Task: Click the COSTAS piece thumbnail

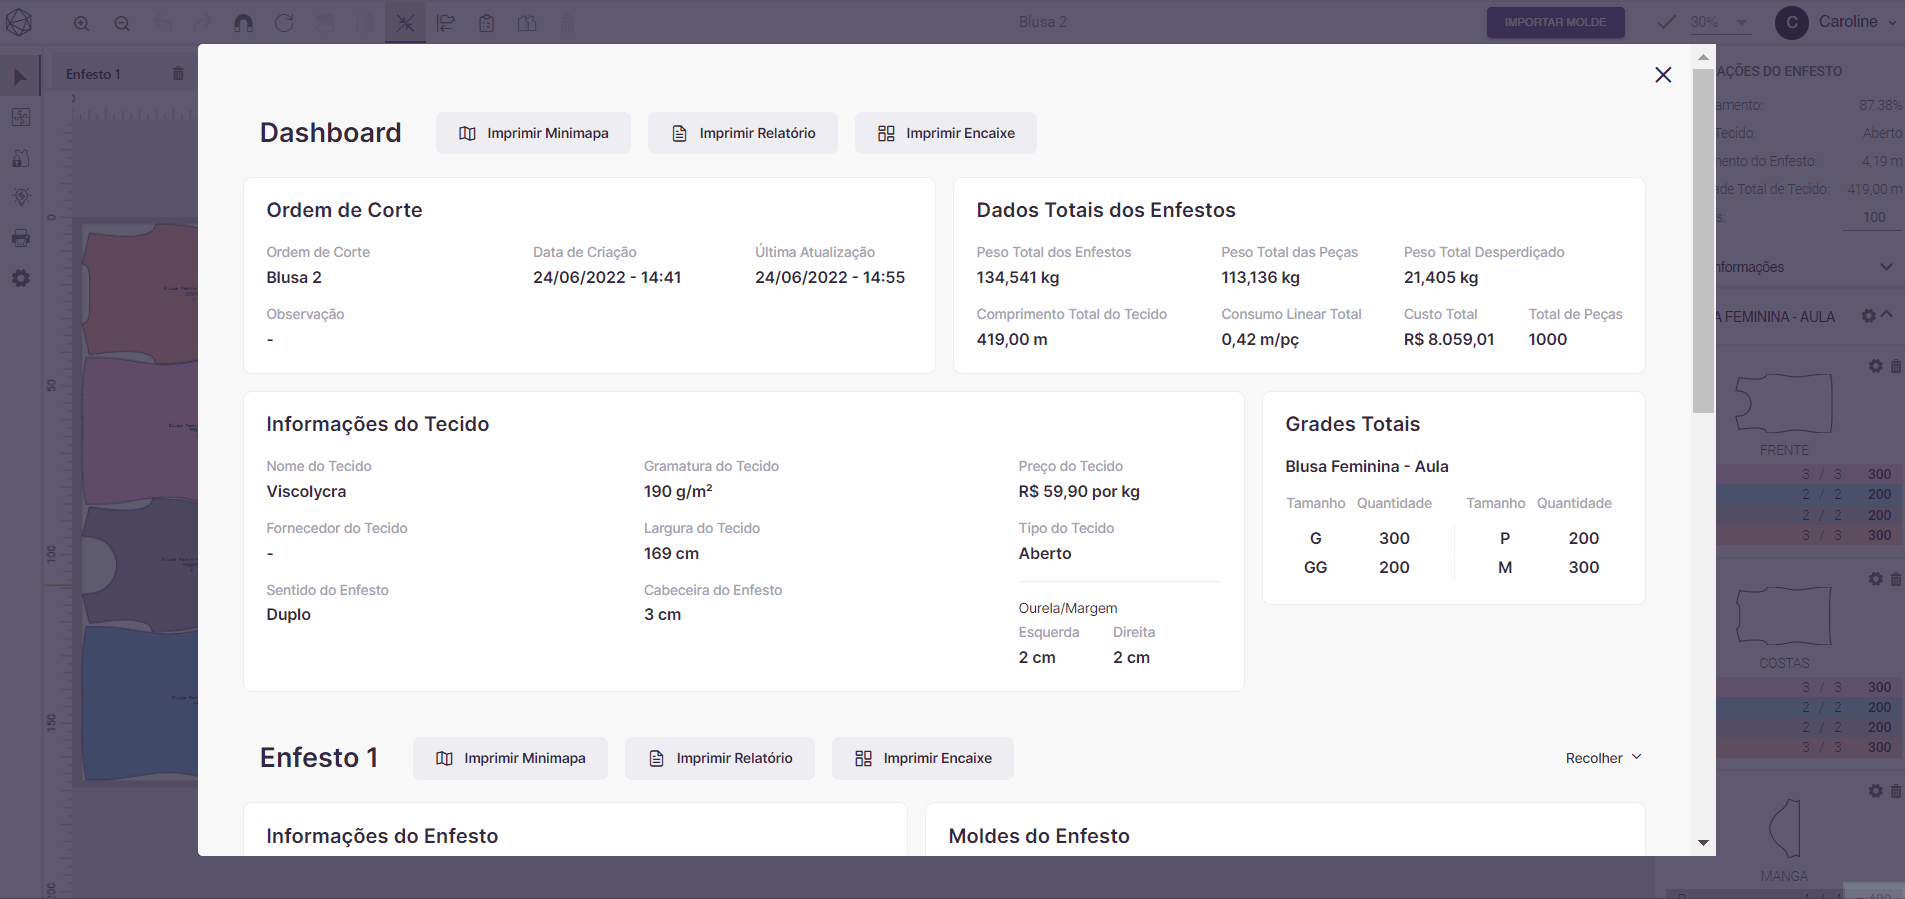Action: point(1784,615)
